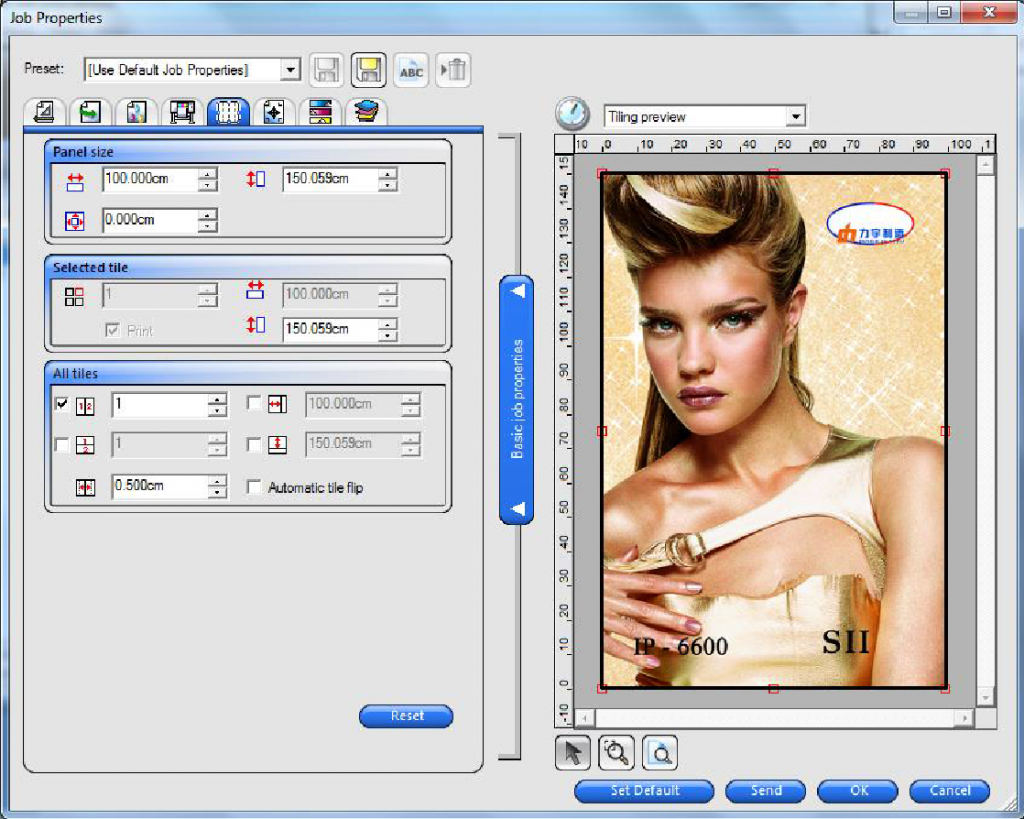This screenshot has height=819, width=1024.
Task: Activate the zoom magnifier tool
Action: 617,752
